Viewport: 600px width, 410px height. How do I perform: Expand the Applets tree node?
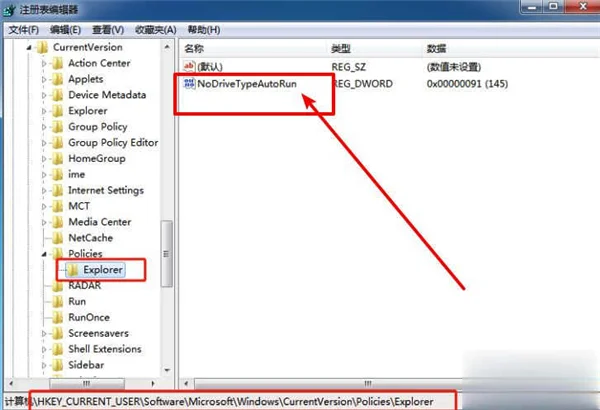[44, 80]
